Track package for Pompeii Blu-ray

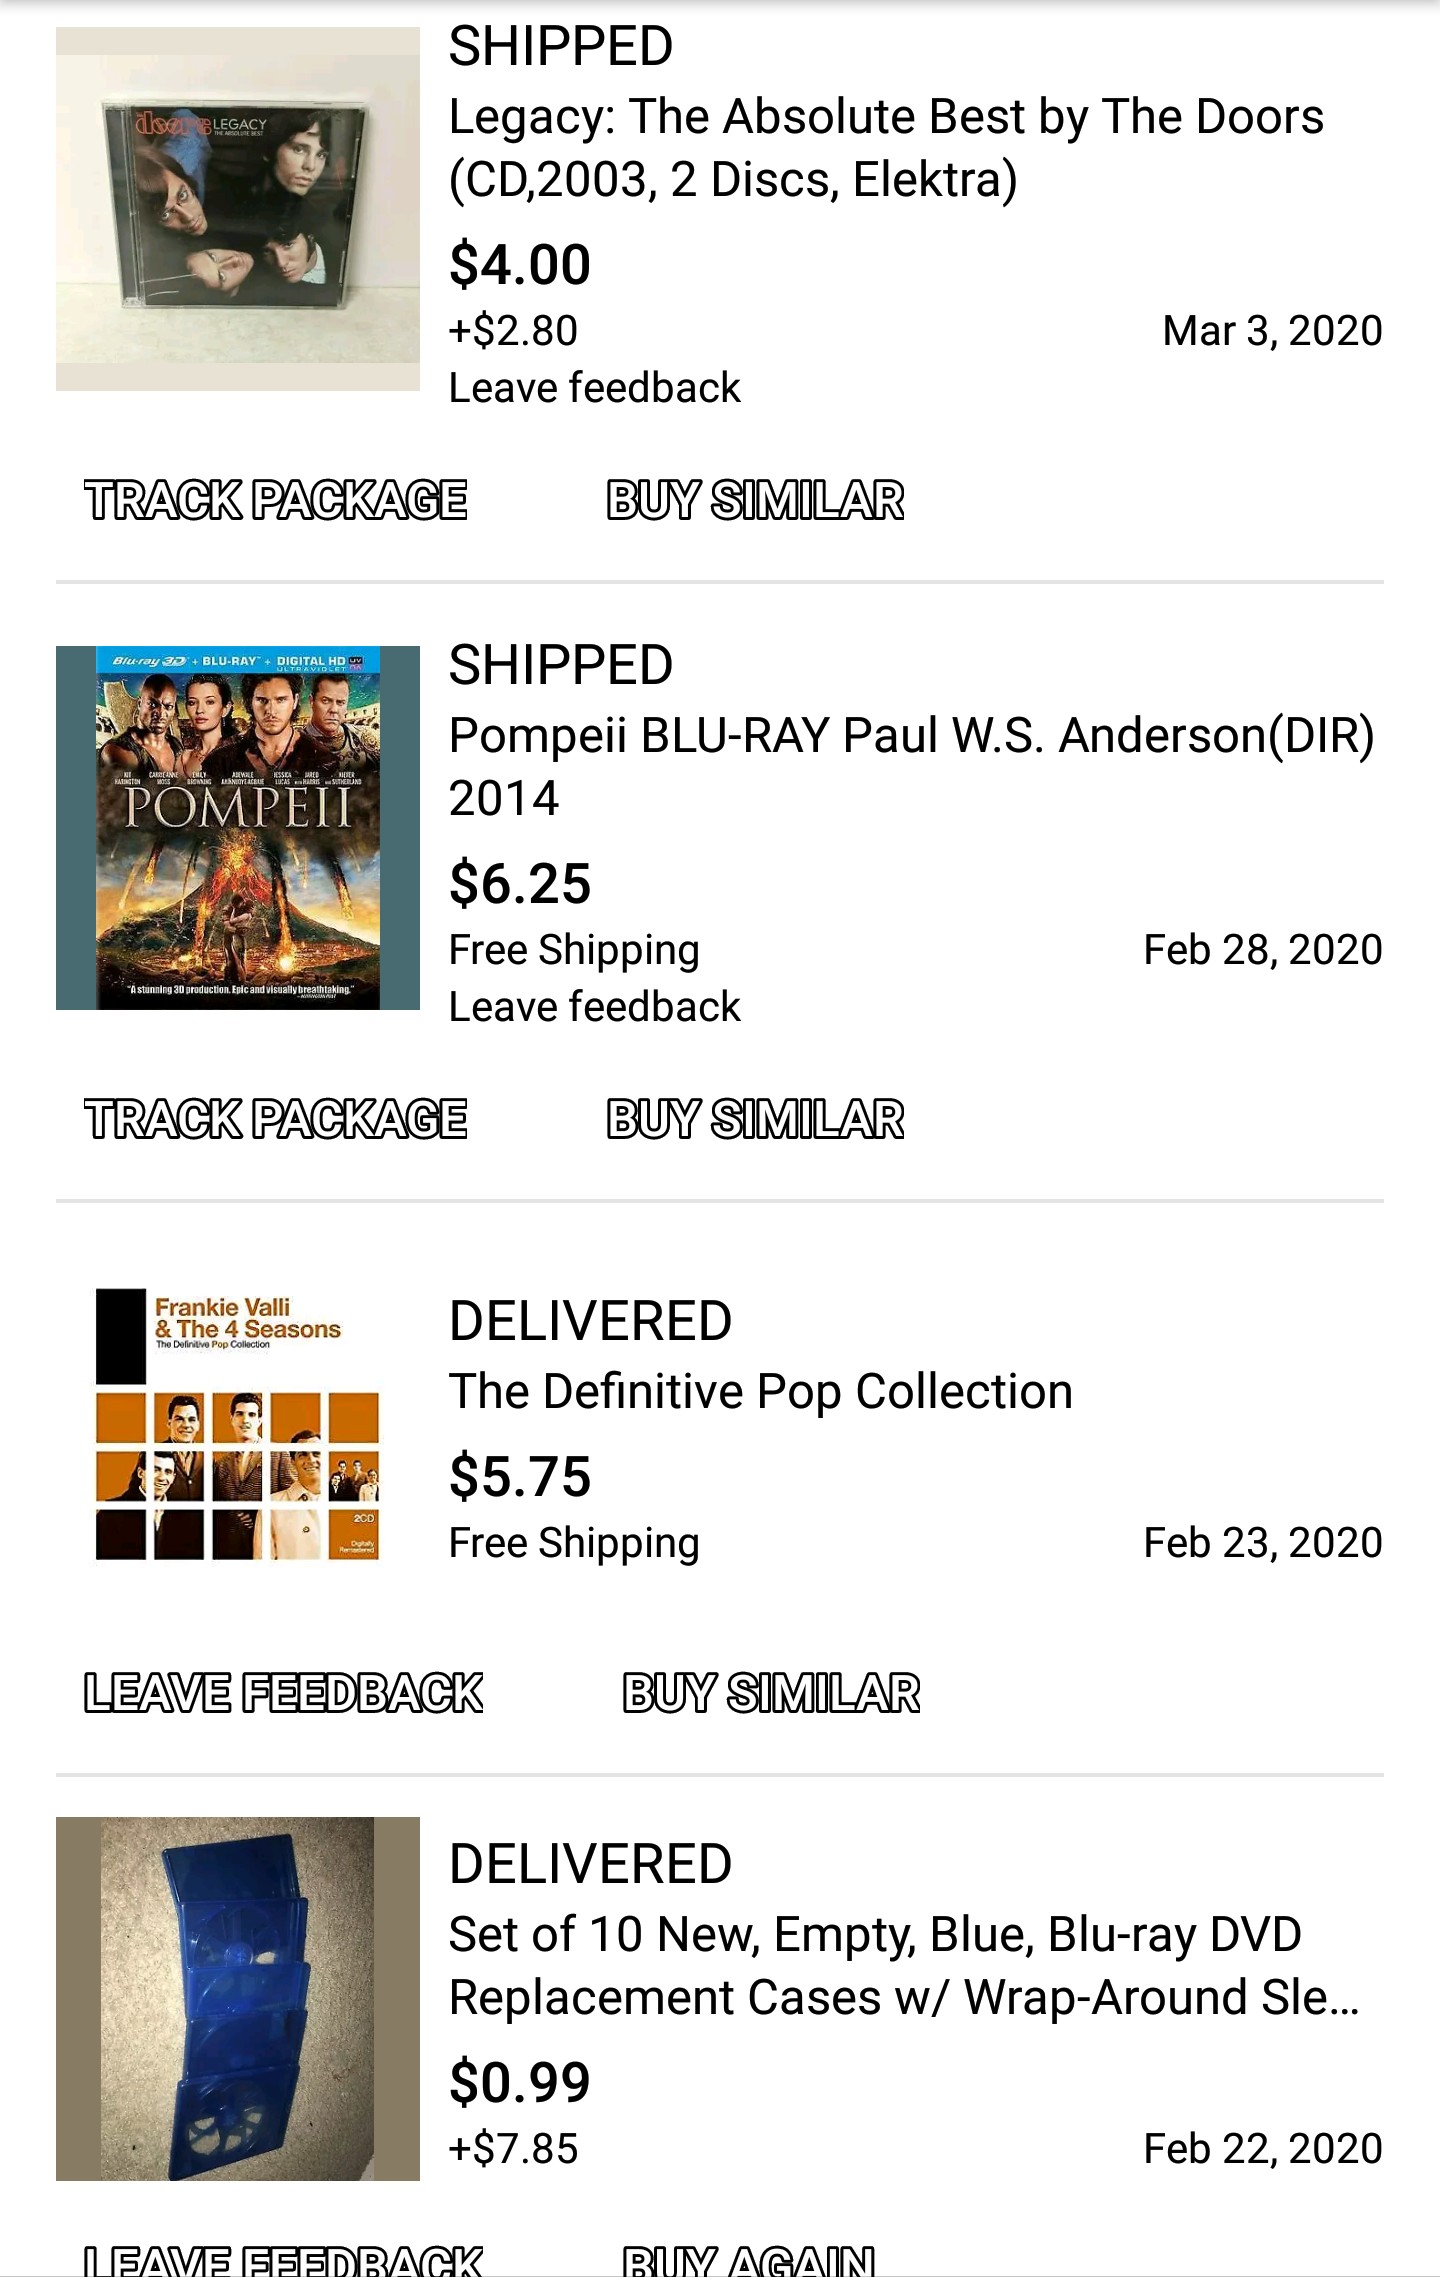pos(276,1118)
